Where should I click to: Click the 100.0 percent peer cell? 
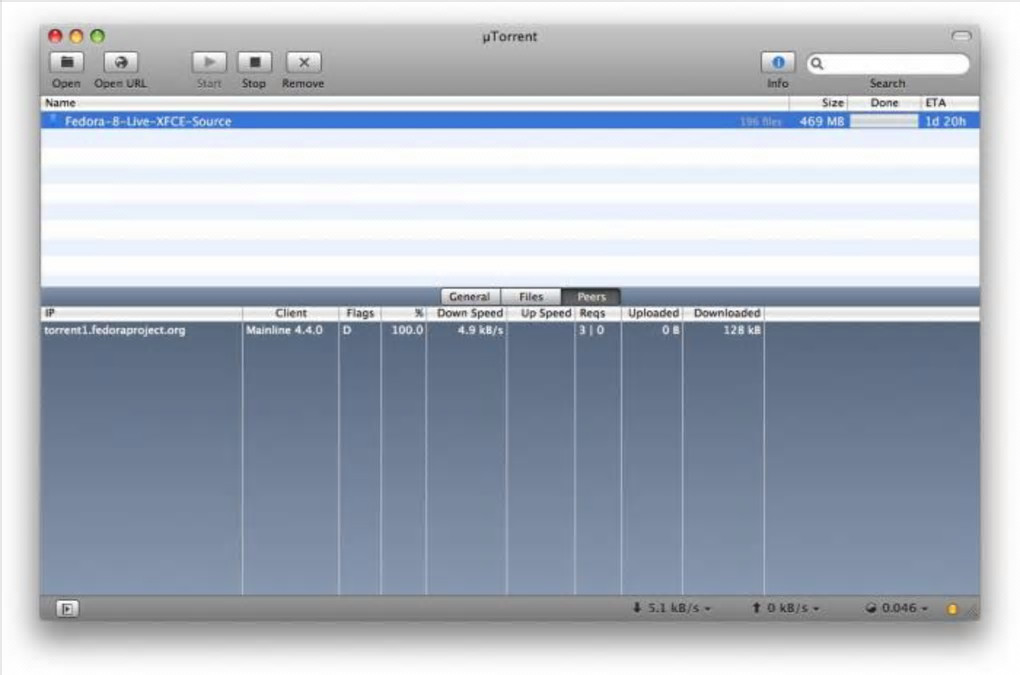(407, 330)
